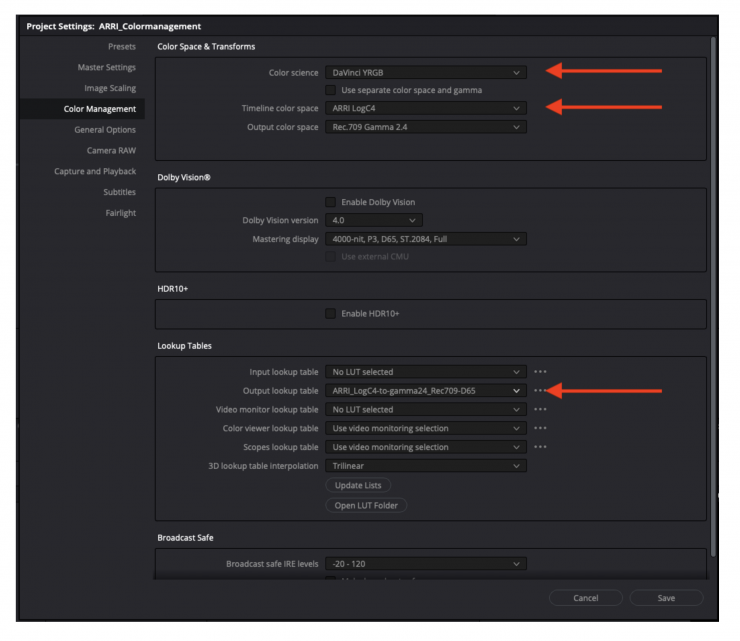Expand the Timeline color space dropdown
740x641 pixels.
425,108
